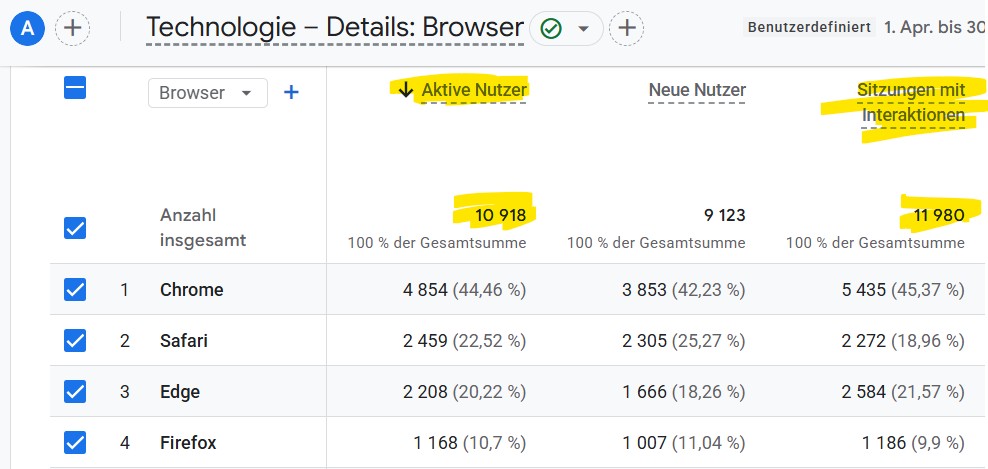Sort by the Neue Nutzer column
Screen dimensions: 988x469
point(697,91)
